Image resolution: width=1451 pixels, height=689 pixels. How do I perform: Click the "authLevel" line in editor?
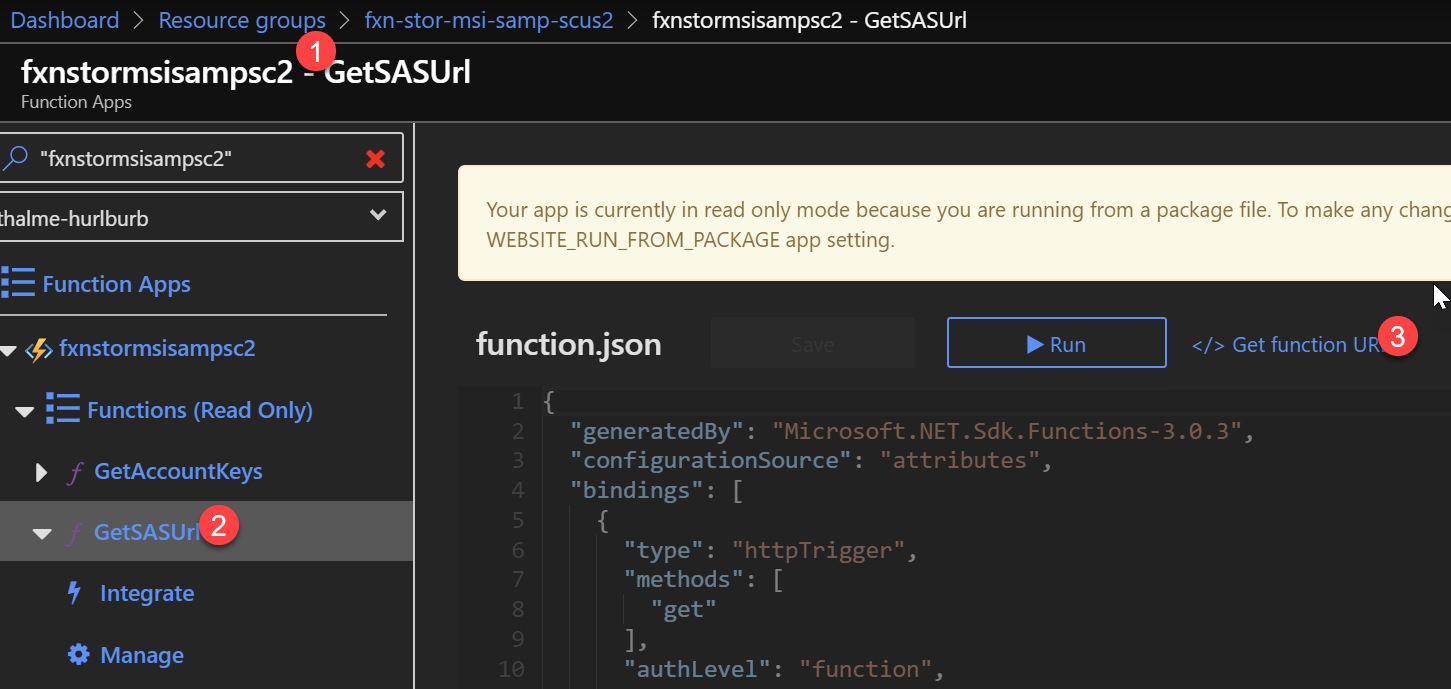783,668
